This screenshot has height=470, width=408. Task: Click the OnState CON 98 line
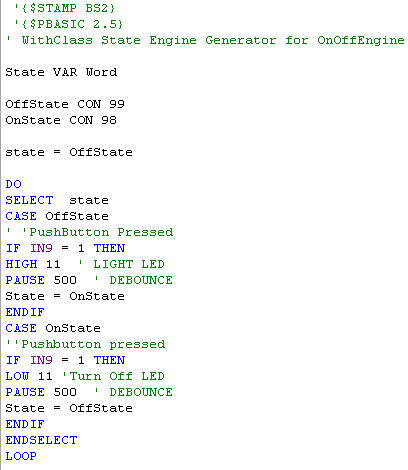(61, 120)
